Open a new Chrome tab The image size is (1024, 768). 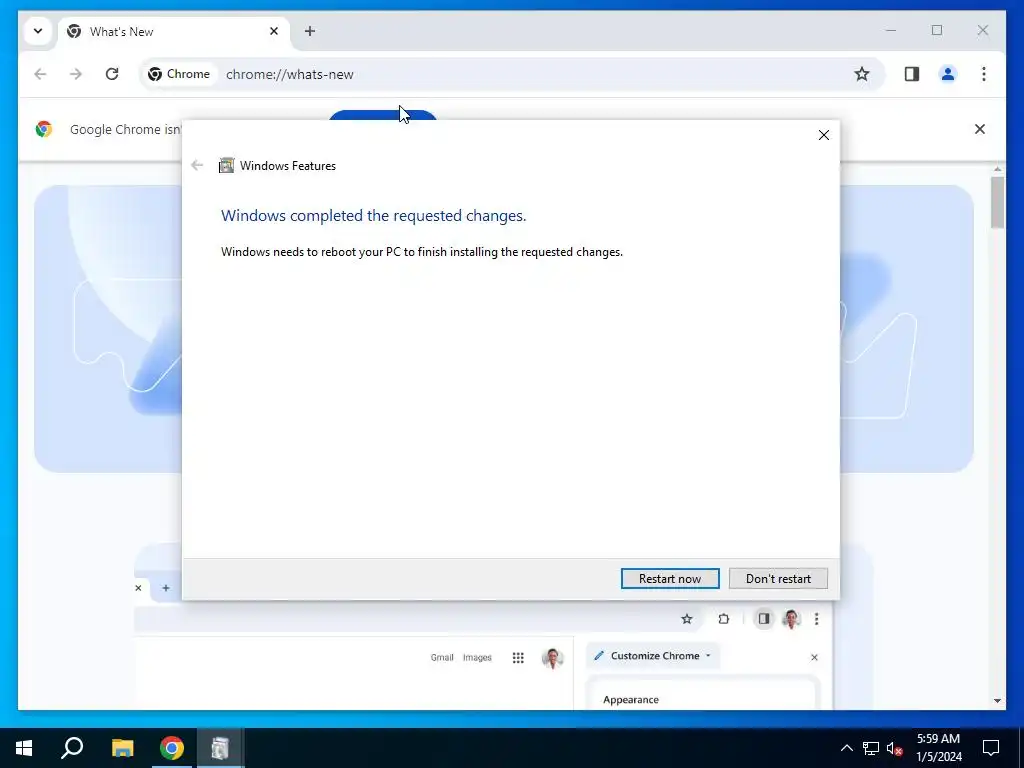pos(310,31)
